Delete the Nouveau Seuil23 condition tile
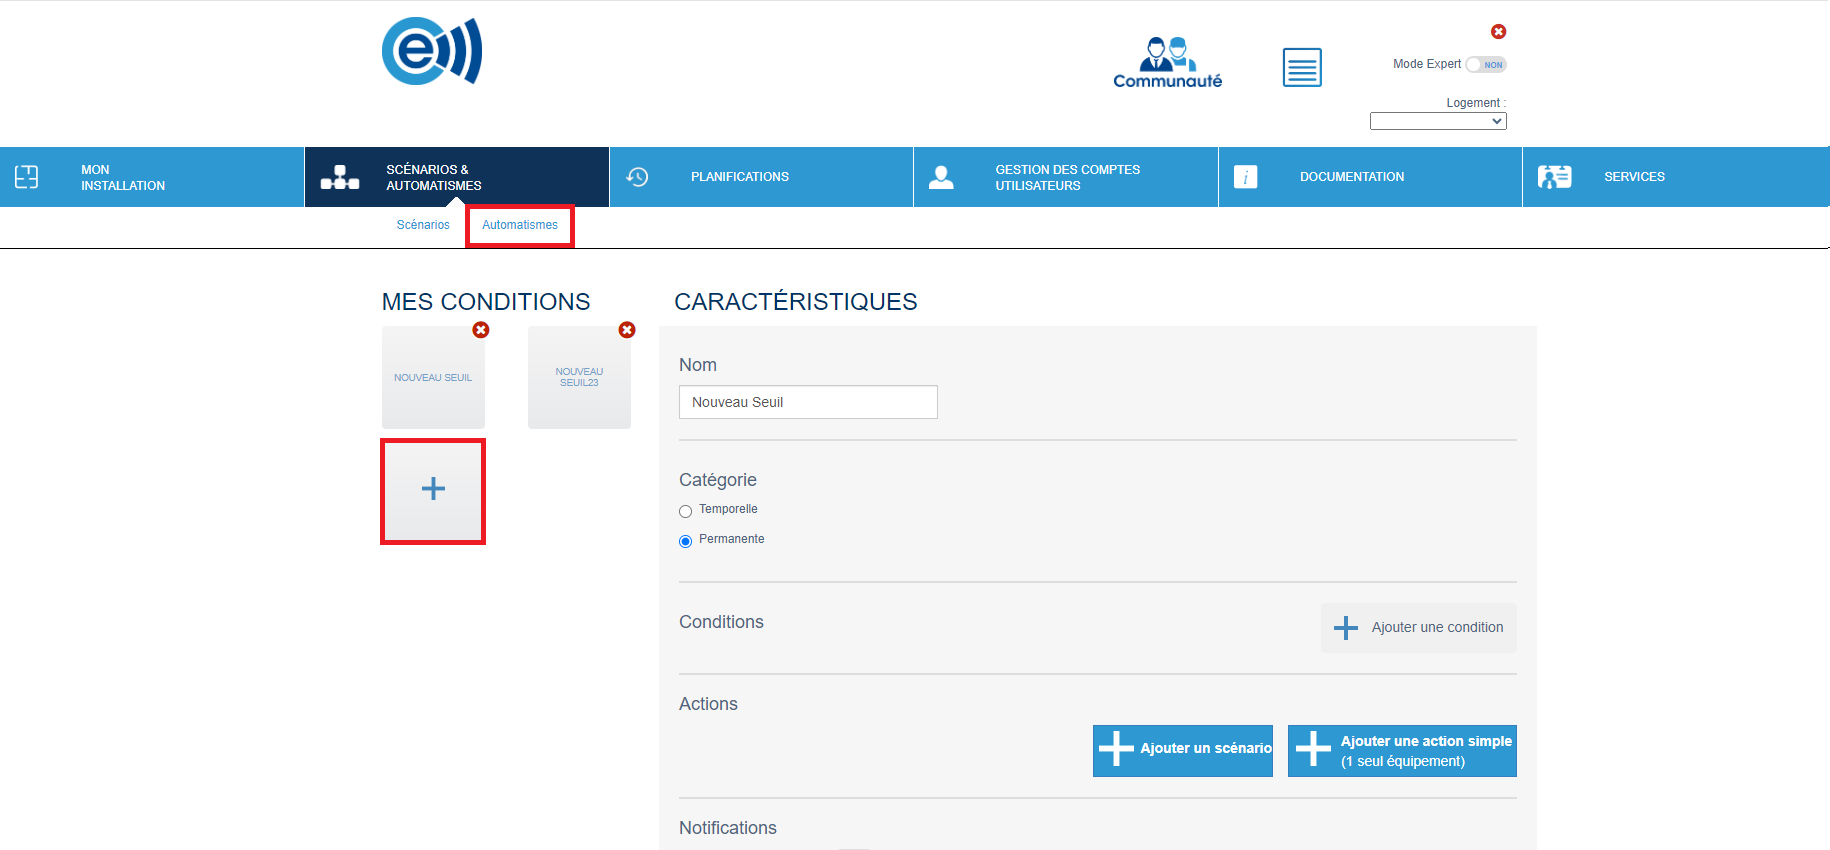 [627, 330]
